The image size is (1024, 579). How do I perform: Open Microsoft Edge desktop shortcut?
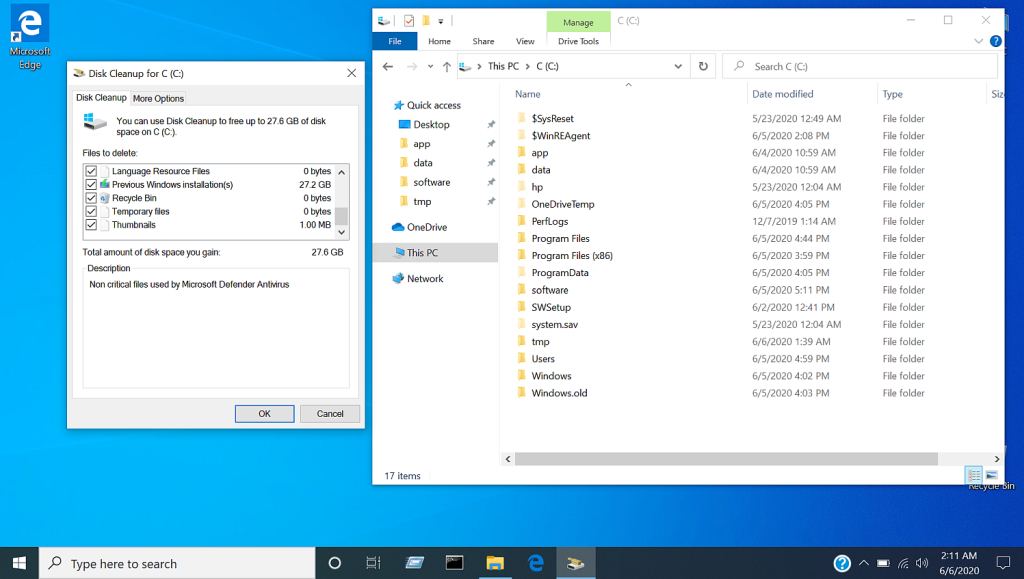[x=30, y=37]
